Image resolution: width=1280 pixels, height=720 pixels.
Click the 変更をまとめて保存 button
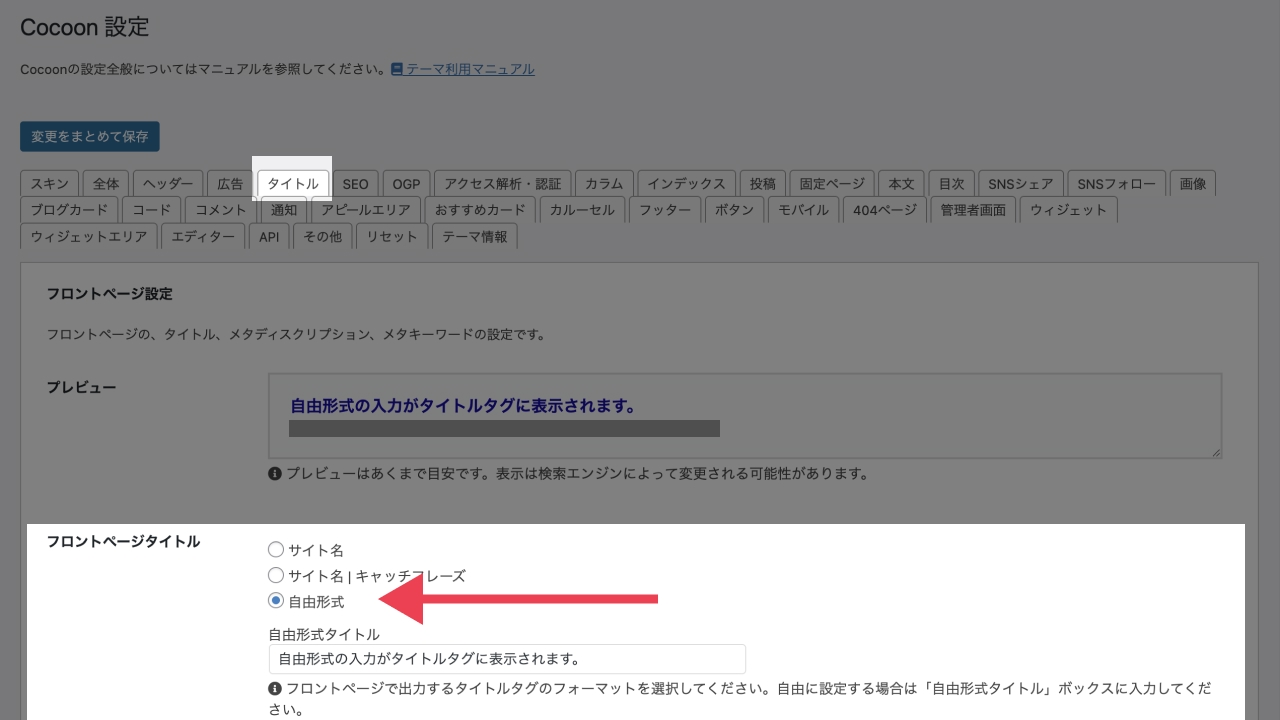tap(90, 137)
